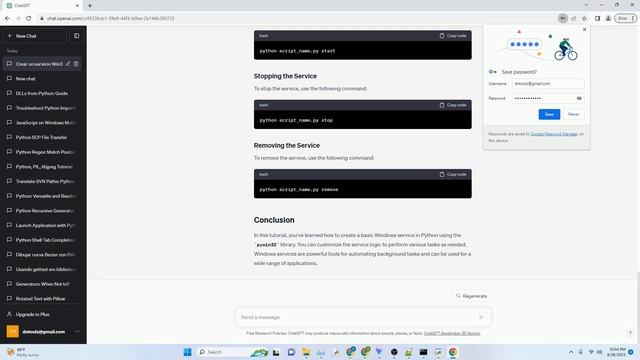Show hidden system tray icons
The height and width of the screenshot is (360, 640).
click(x=571, y=352)
